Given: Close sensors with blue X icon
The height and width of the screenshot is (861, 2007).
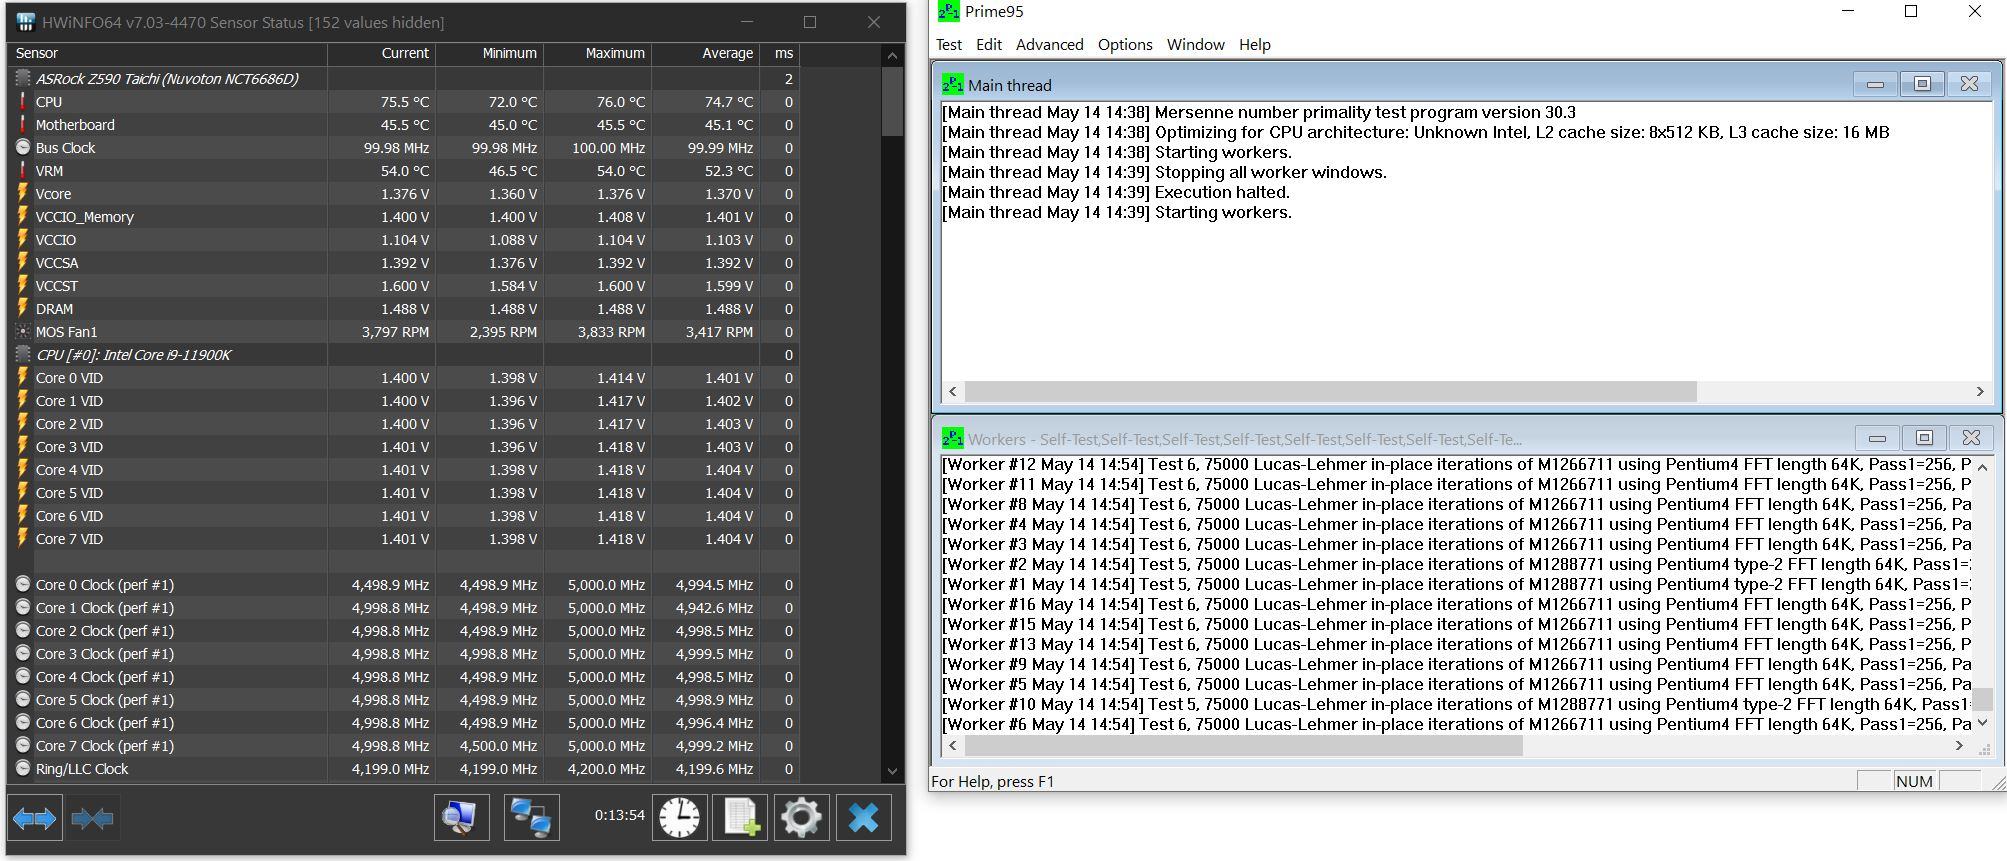Looking at the screenshot, I should [863, 817].
